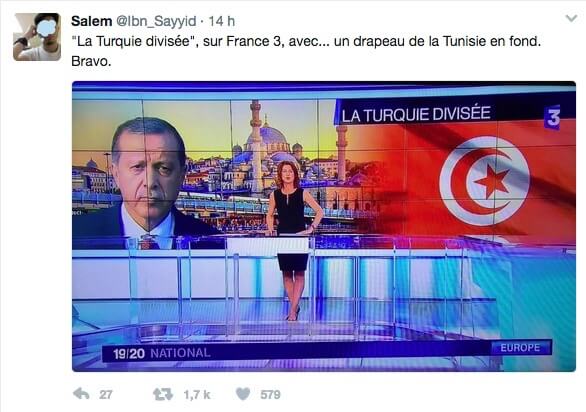Click the crescent and star flag emblem
586x412 pixels.
tap(485, 181)
